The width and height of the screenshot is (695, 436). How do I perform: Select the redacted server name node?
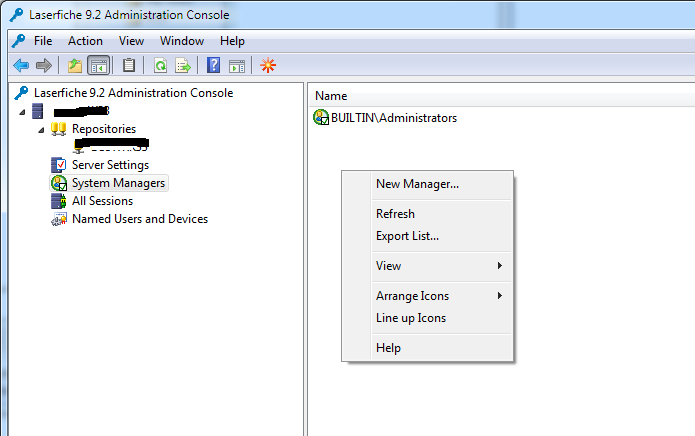point(81,111)
